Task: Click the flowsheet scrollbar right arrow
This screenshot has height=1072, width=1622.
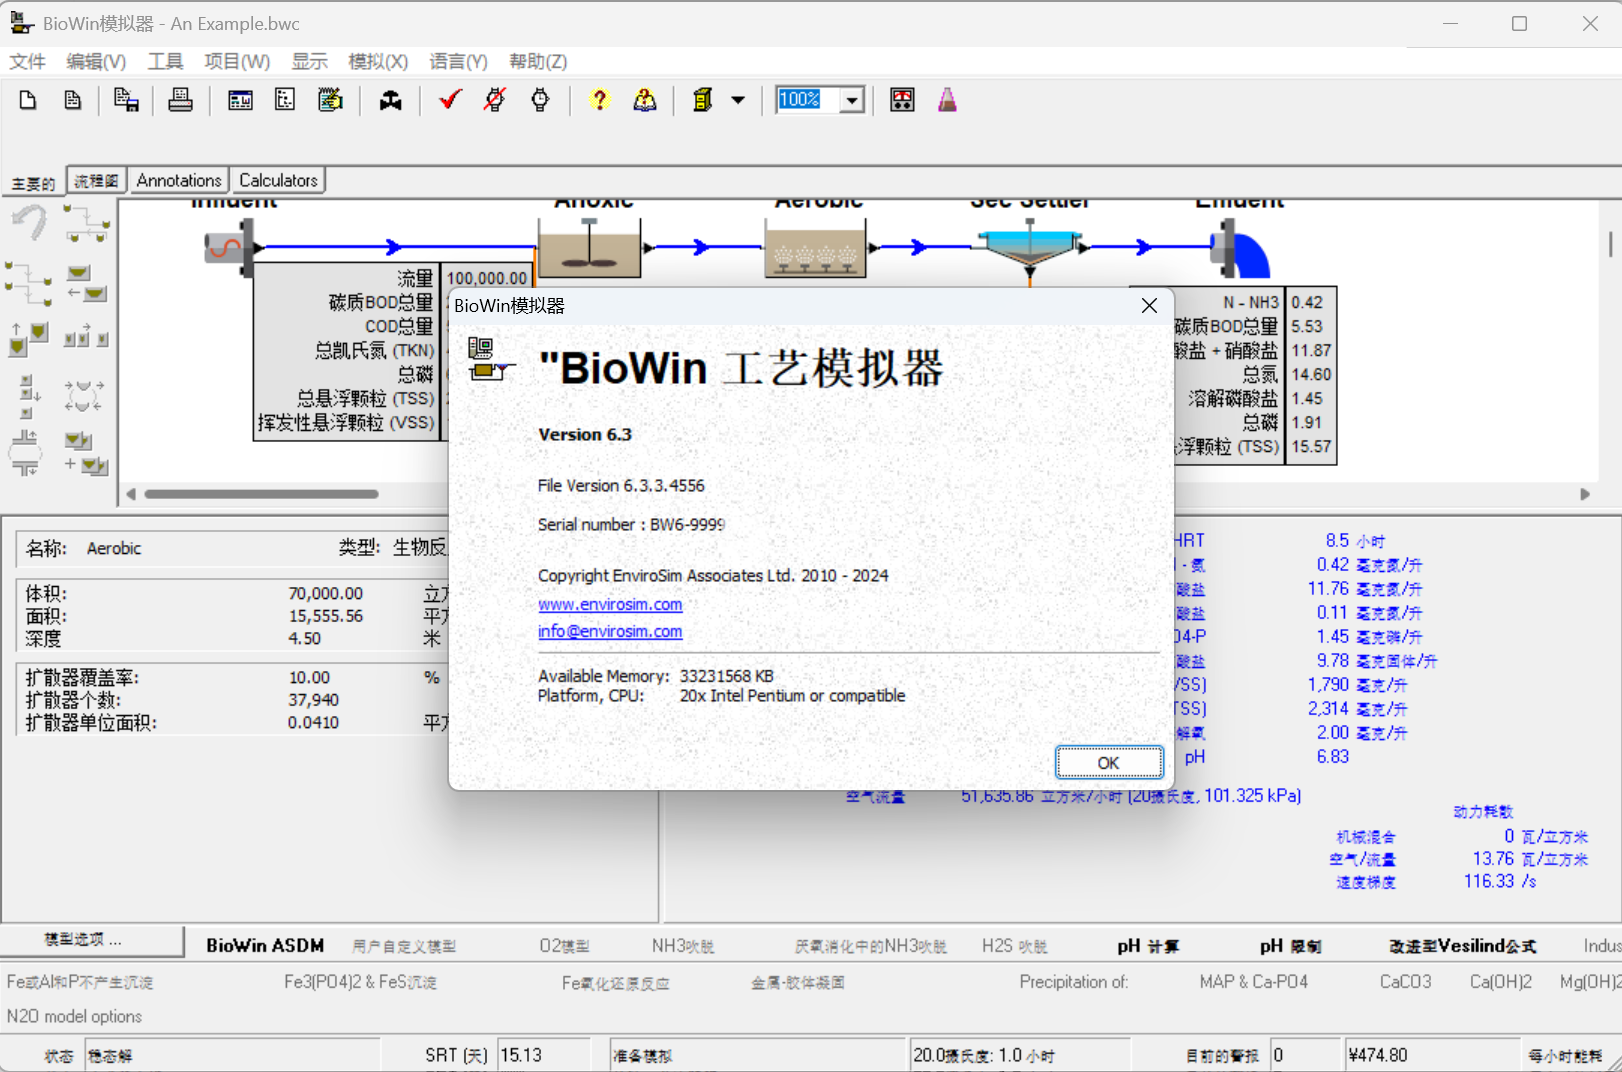Action: [1585, 494]
